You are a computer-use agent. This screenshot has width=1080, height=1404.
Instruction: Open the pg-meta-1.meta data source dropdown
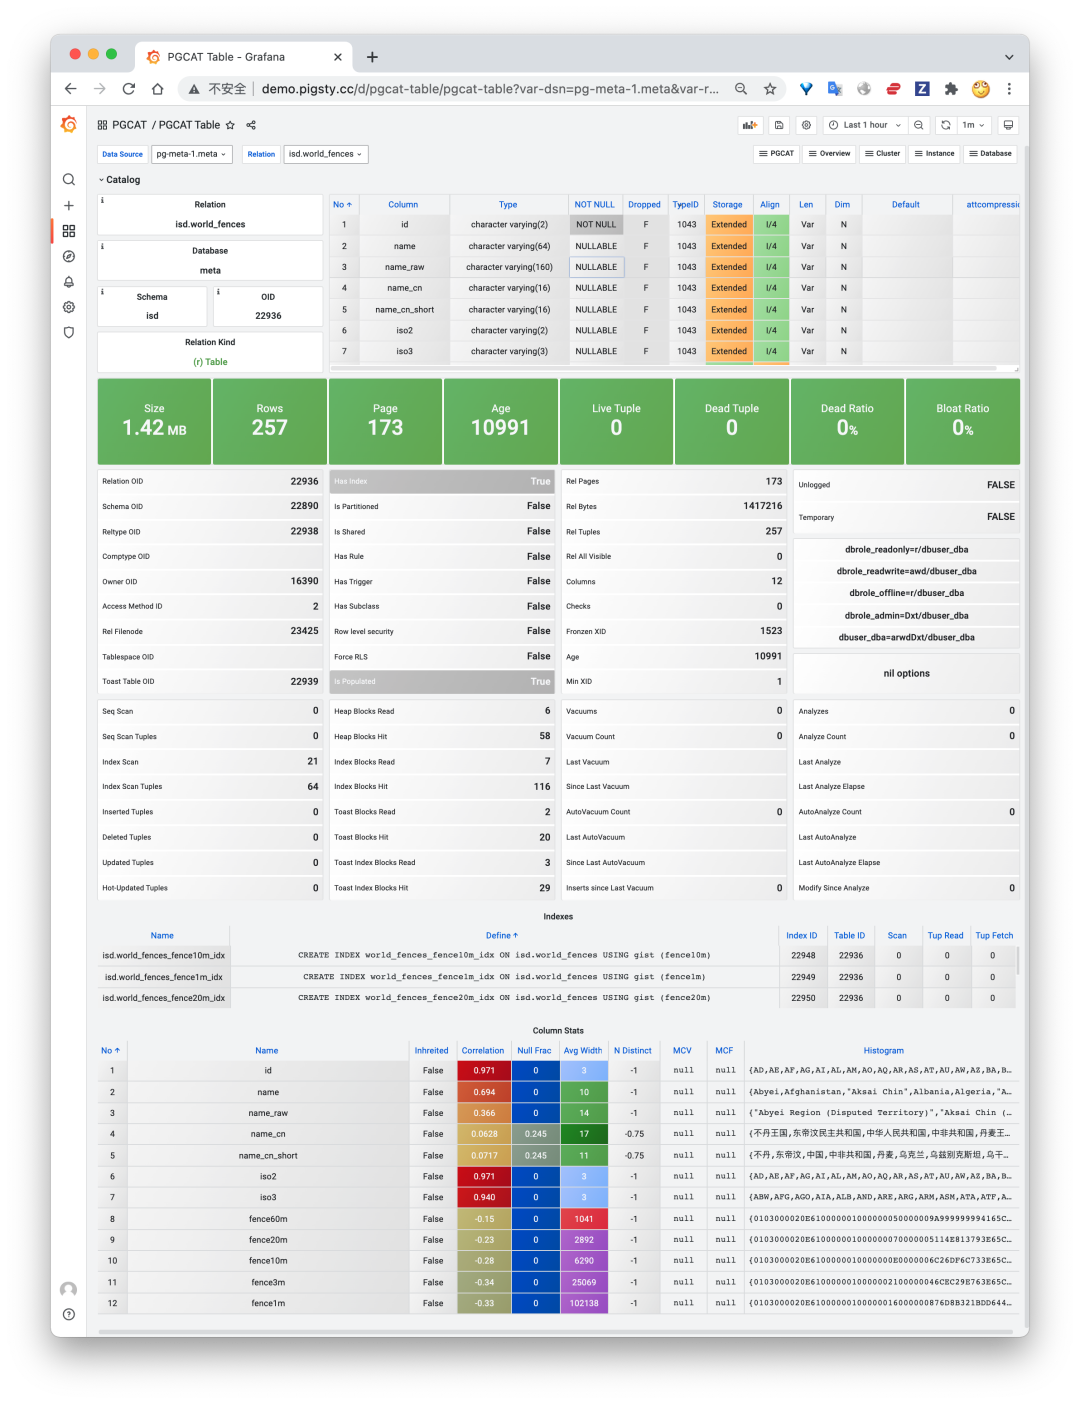coord(191,154)
